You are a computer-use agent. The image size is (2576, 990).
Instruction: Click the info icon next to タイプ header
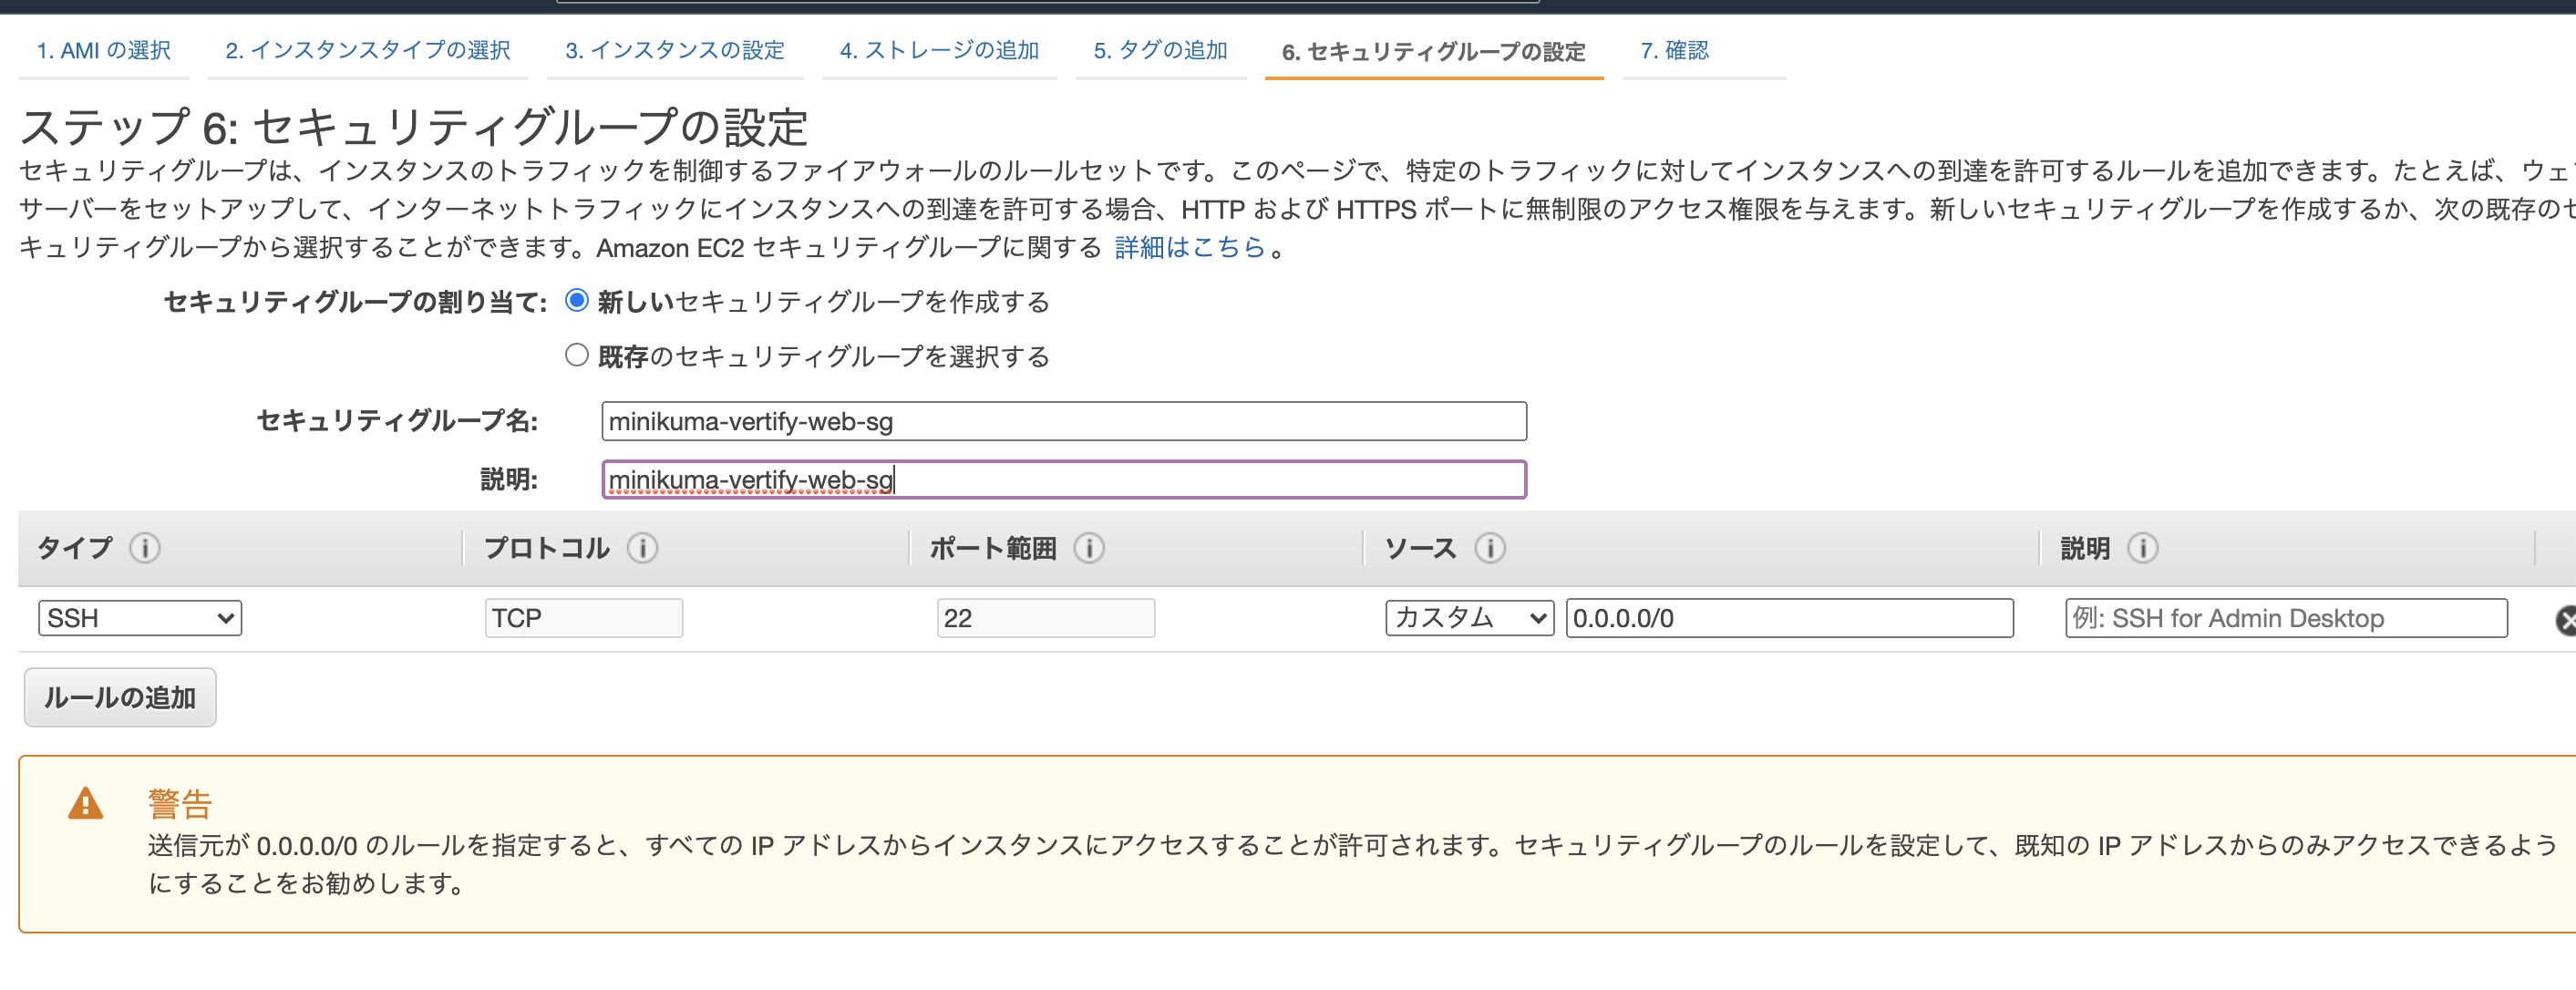145,548
